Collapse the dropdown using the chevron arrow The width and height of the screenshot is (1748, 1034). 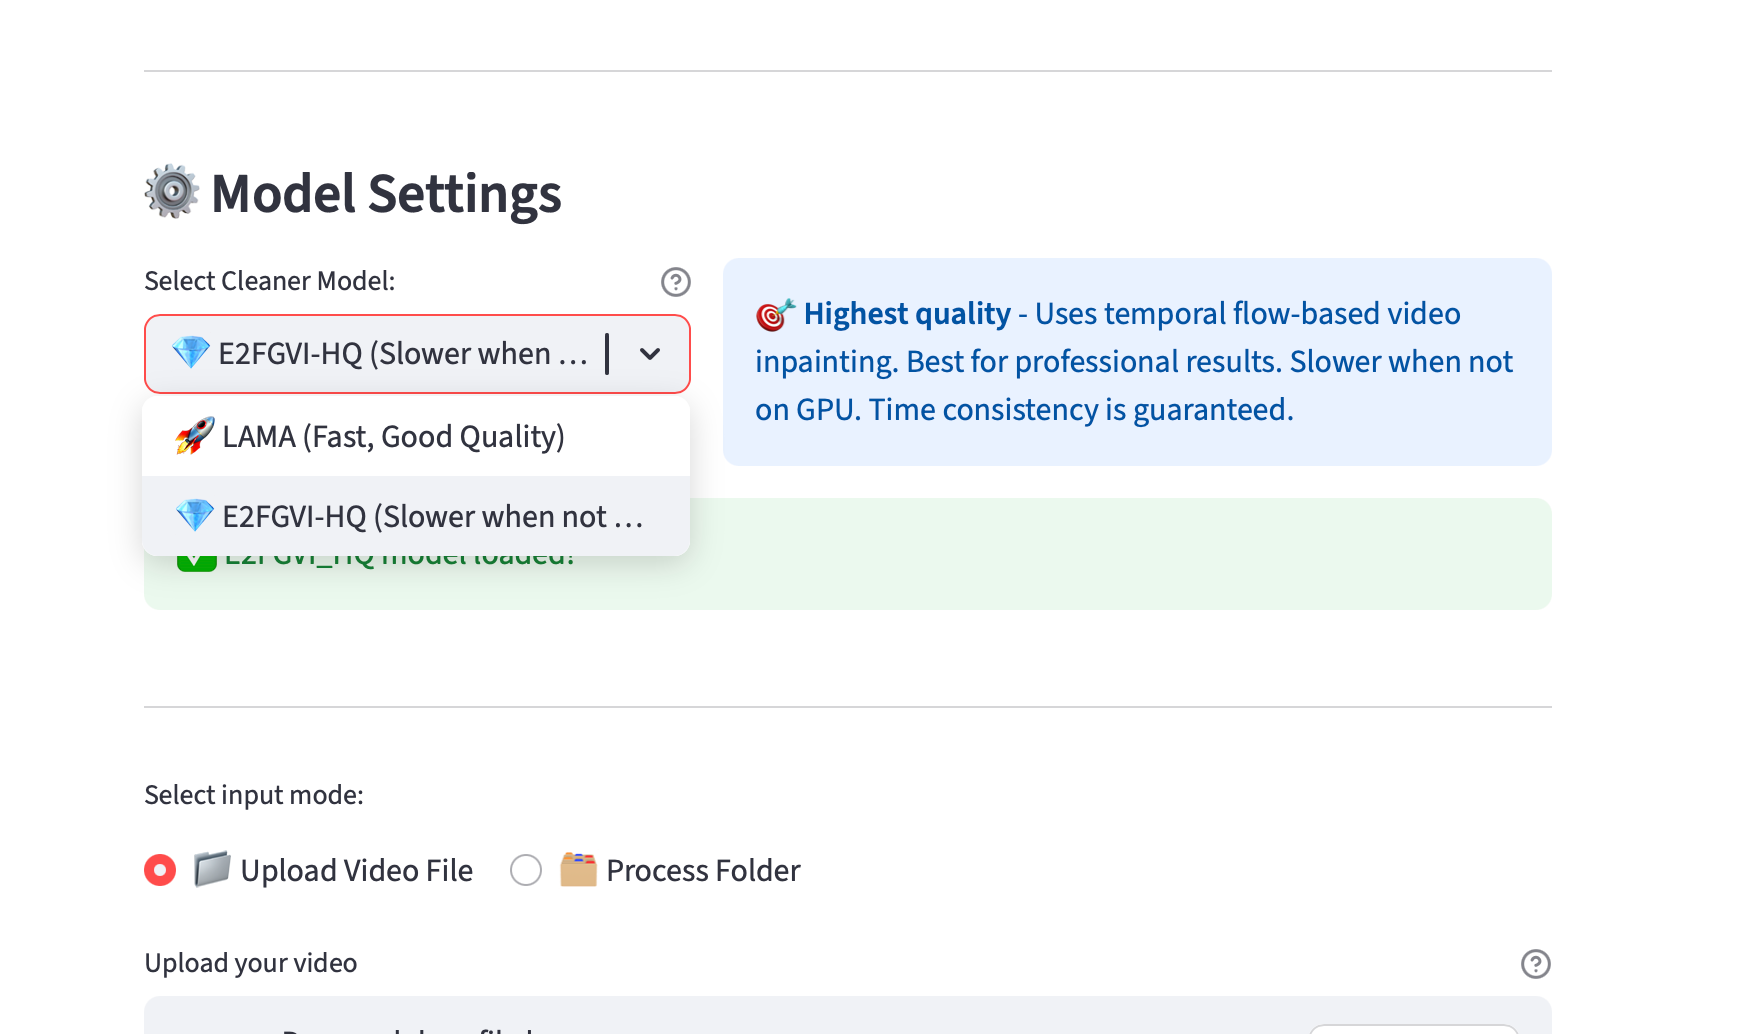point(650,354)
